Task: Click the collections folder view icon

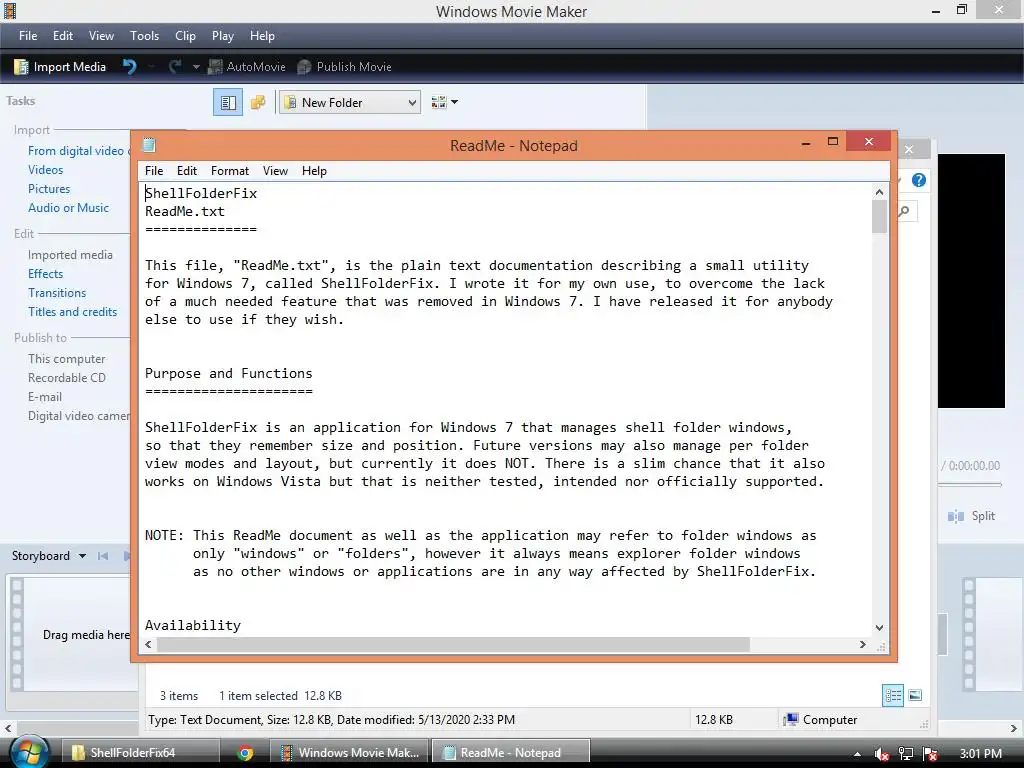Action: pyautogui.click(x=259, y=103)
